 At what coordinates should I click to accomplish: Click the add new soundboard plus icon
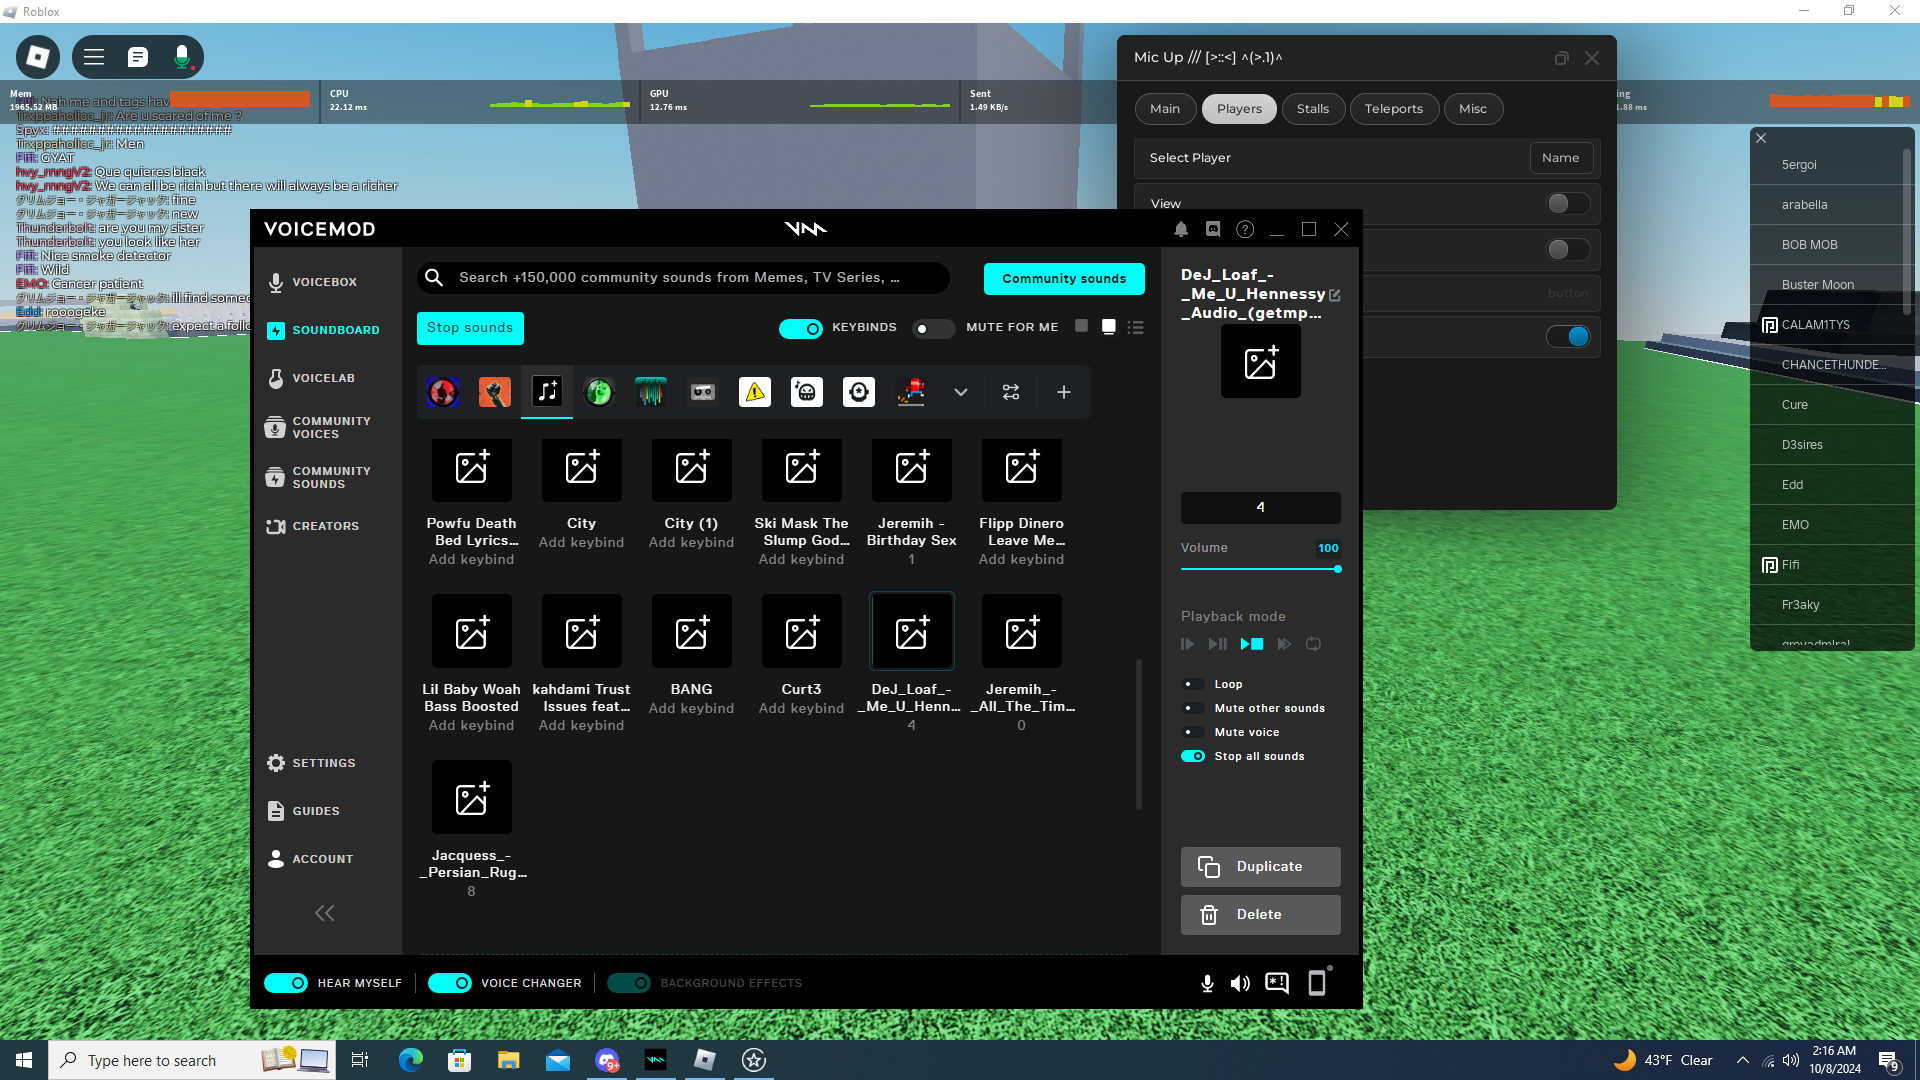(1064, 392)
